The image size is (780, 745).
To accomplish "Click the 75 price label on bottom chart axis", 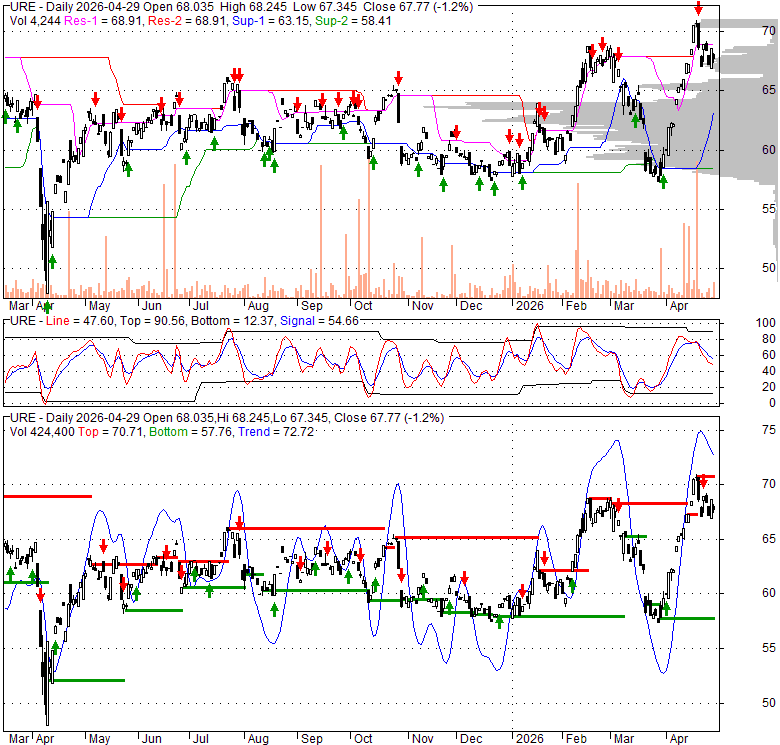I will click(769, 430).
